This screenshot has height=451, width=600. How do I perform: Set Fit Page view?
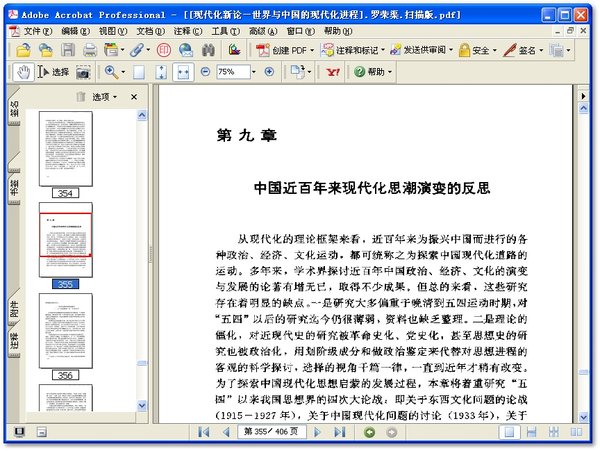point(161,72)
